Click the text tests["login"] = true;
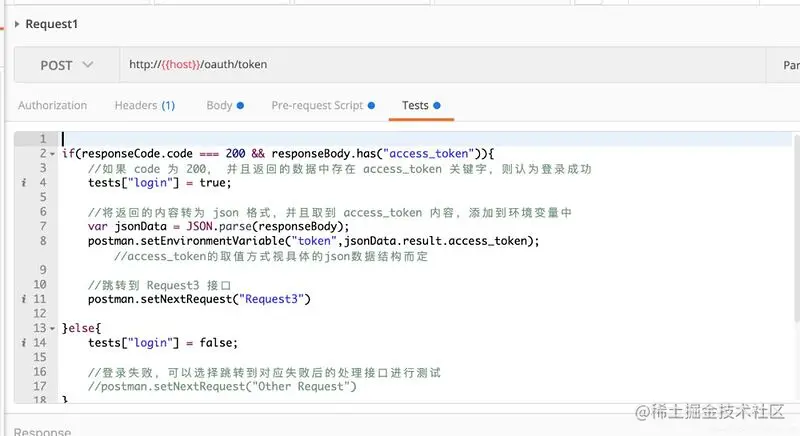Image resolution: width=800 pixels, height=436 pixels. (x=160, y=183)
